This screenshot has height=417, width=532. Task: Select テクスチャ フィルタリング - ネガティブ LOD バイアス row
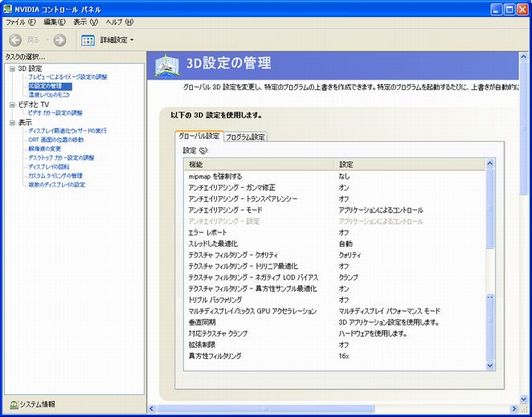[335, 278]
